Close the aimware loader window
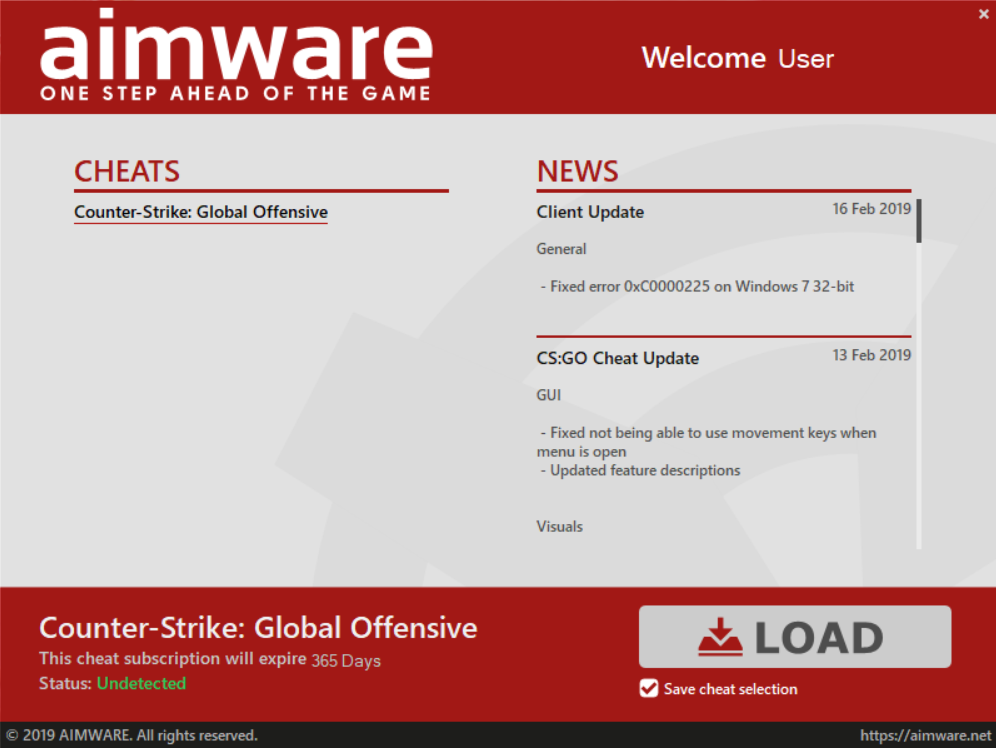This screenshot has width=996, height=748. pyautogui.click(x=983, y=14)
